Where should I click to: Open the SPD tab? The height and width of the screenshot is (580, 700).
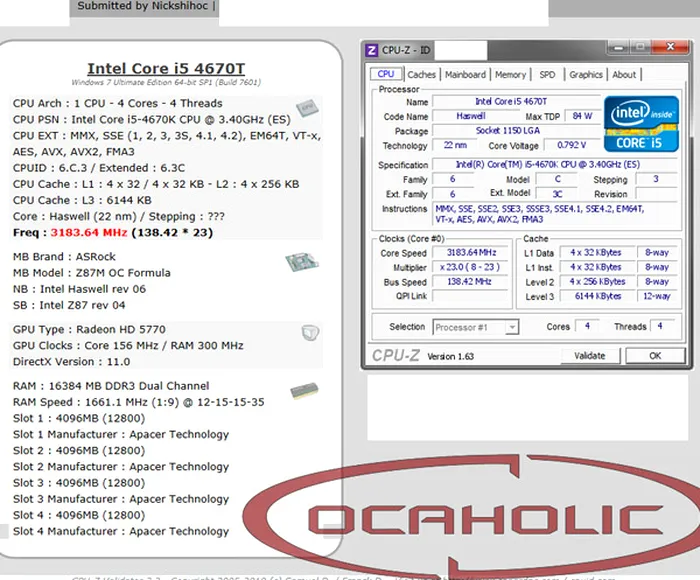point(547,75)
